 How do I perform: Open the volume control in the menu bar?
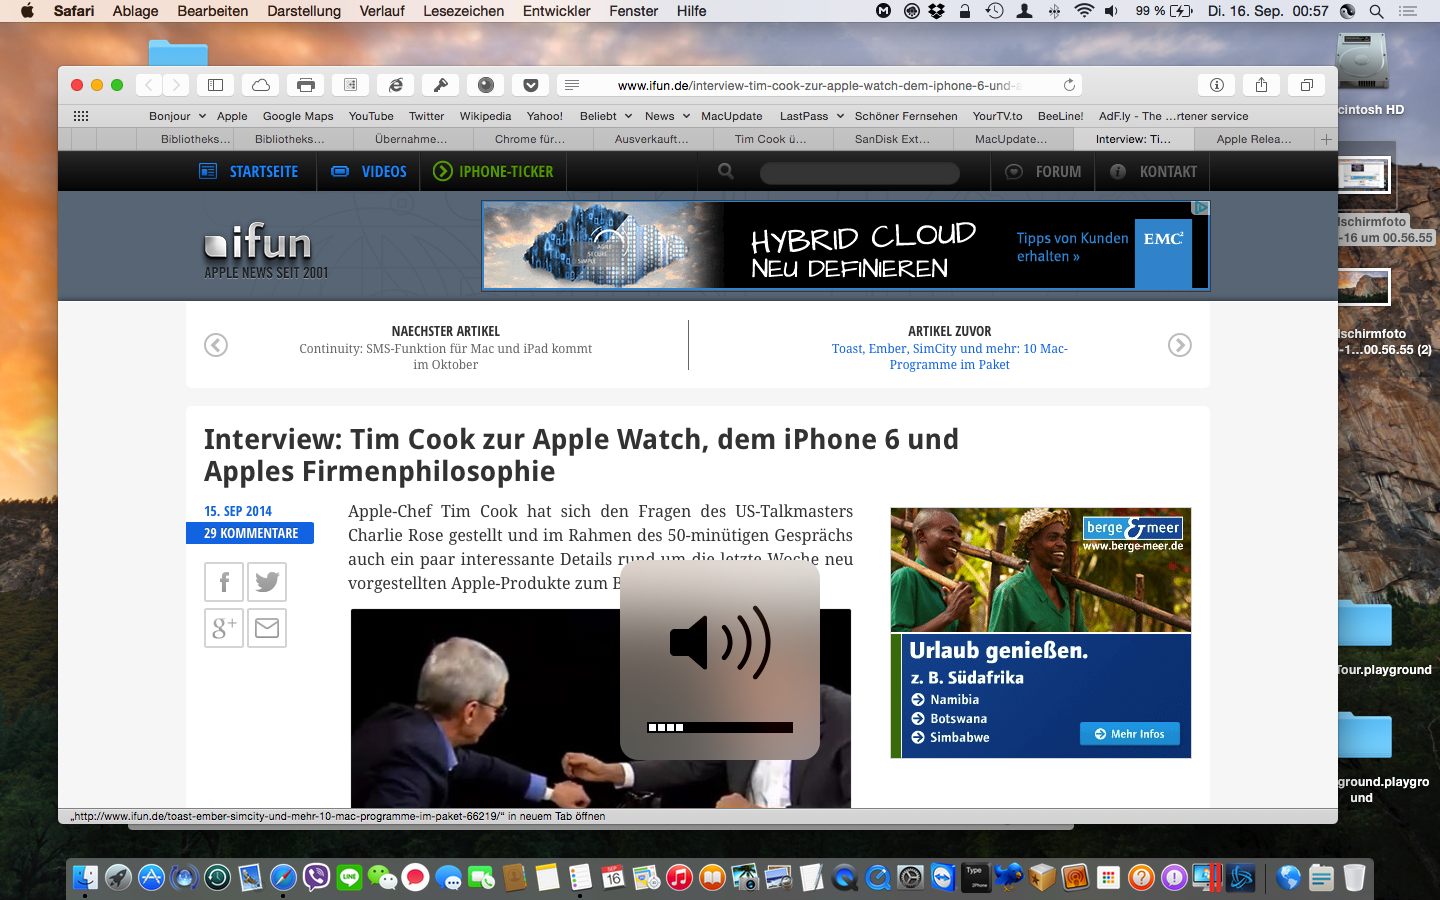click(1112, 11)
